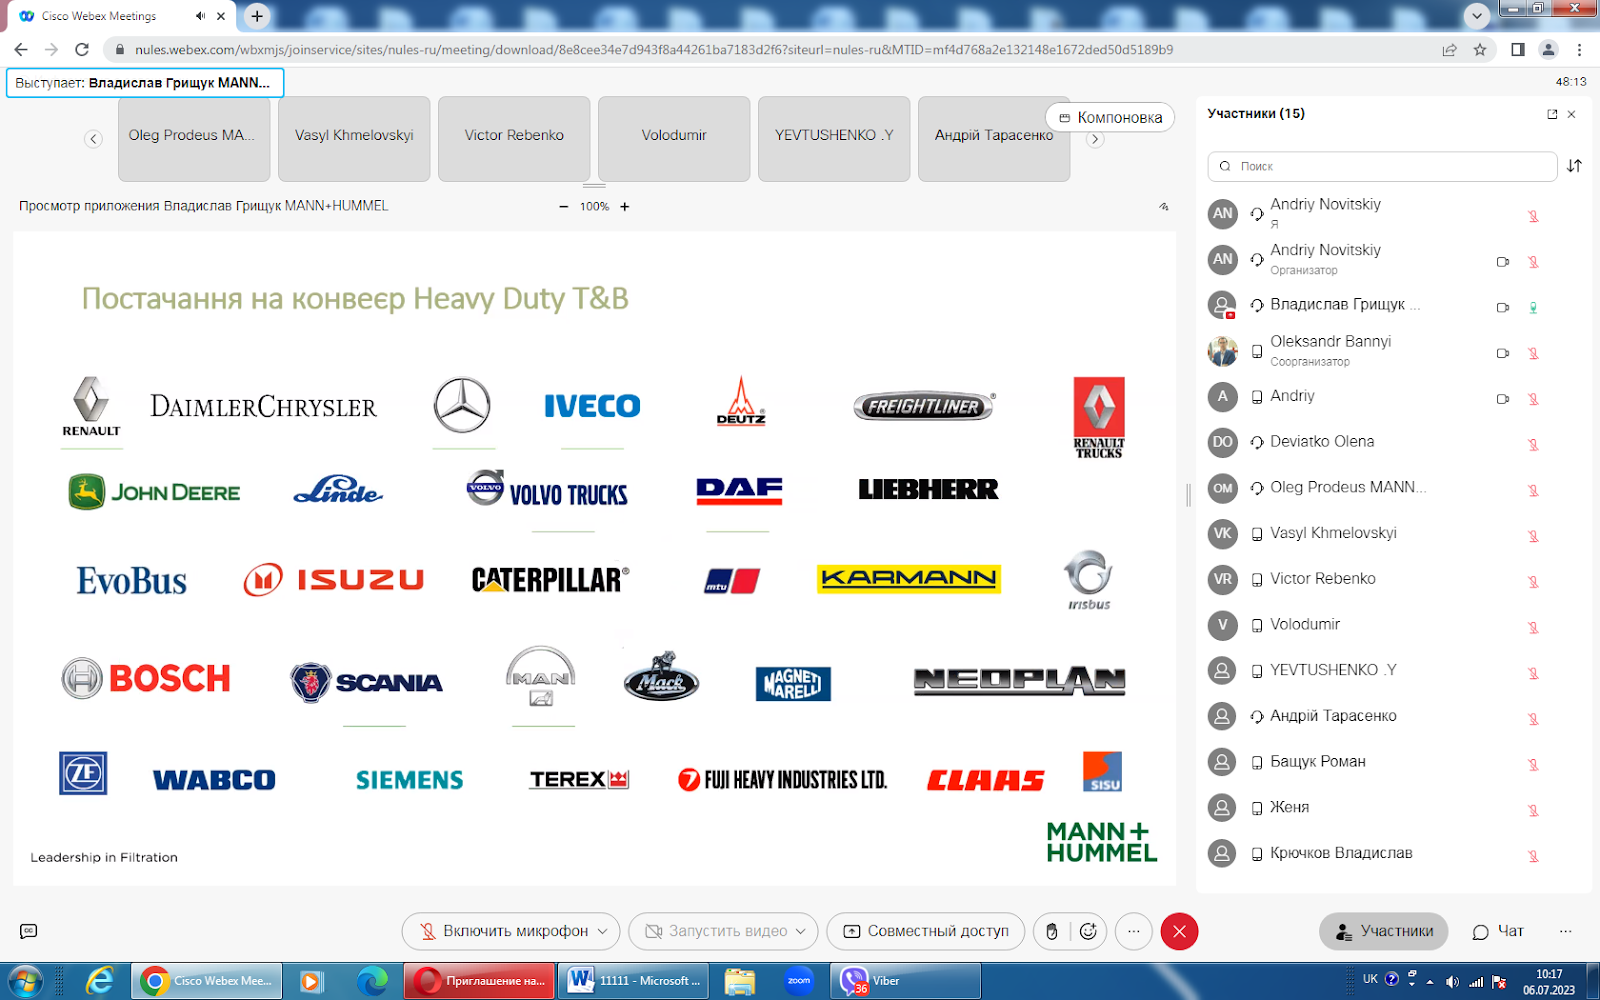Open the Компоновка layout button

coord(1110,118)
